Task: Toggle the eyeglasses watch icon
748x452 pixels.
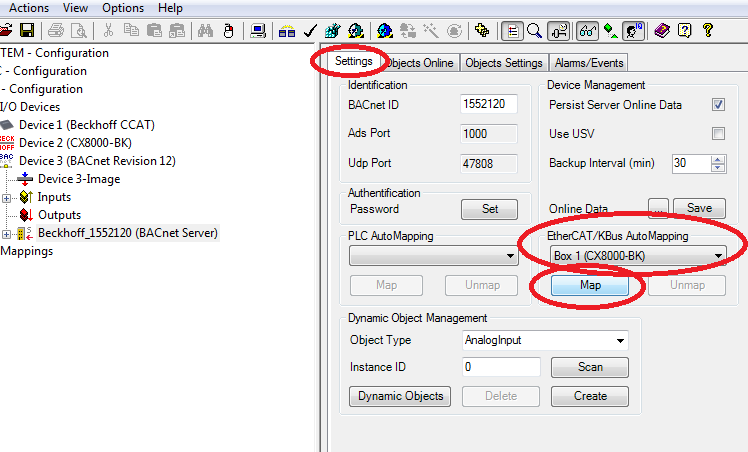Action: (588, 31)
